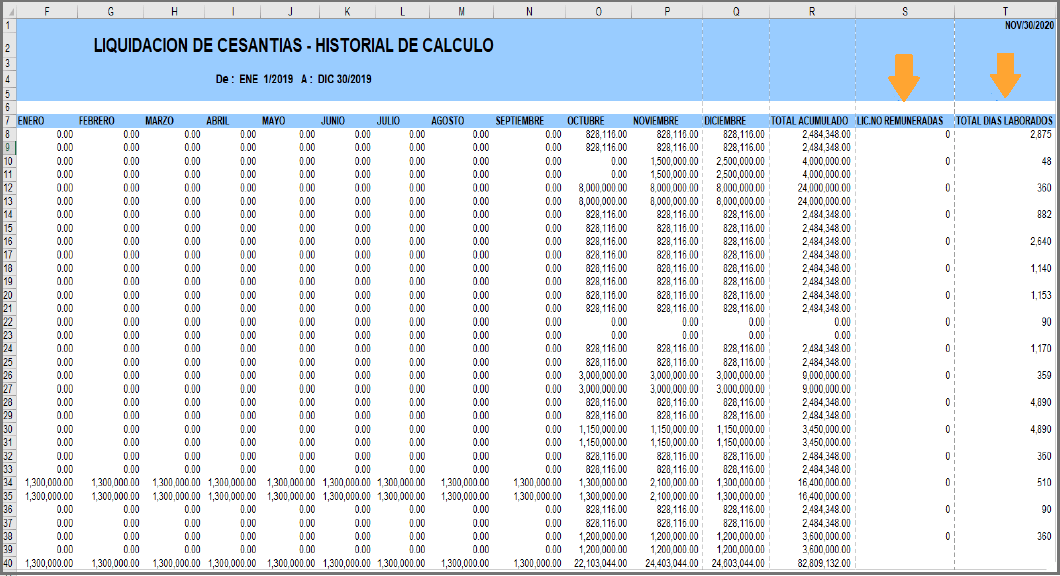The width and height of the screenshot is (1060, 576).
Task: Select row 40 header number
Action: pyautogui.click(x=8, y=563)
